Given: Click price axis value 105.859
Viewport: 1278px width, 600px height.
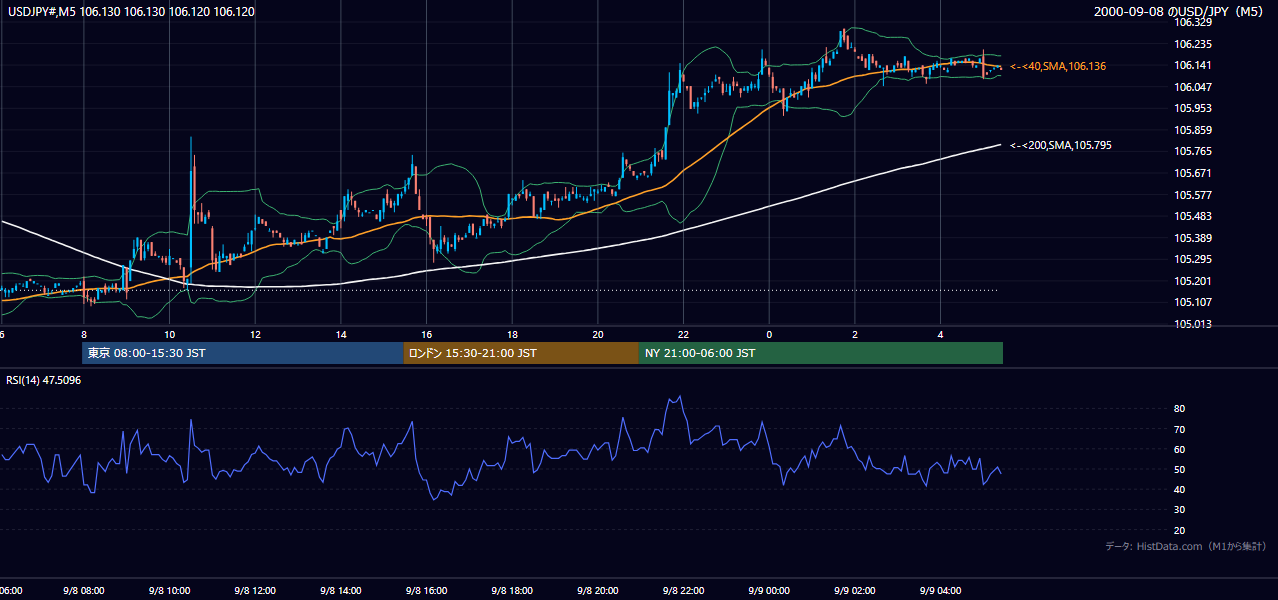Looking at the screenshot, I should [1193, 130].
